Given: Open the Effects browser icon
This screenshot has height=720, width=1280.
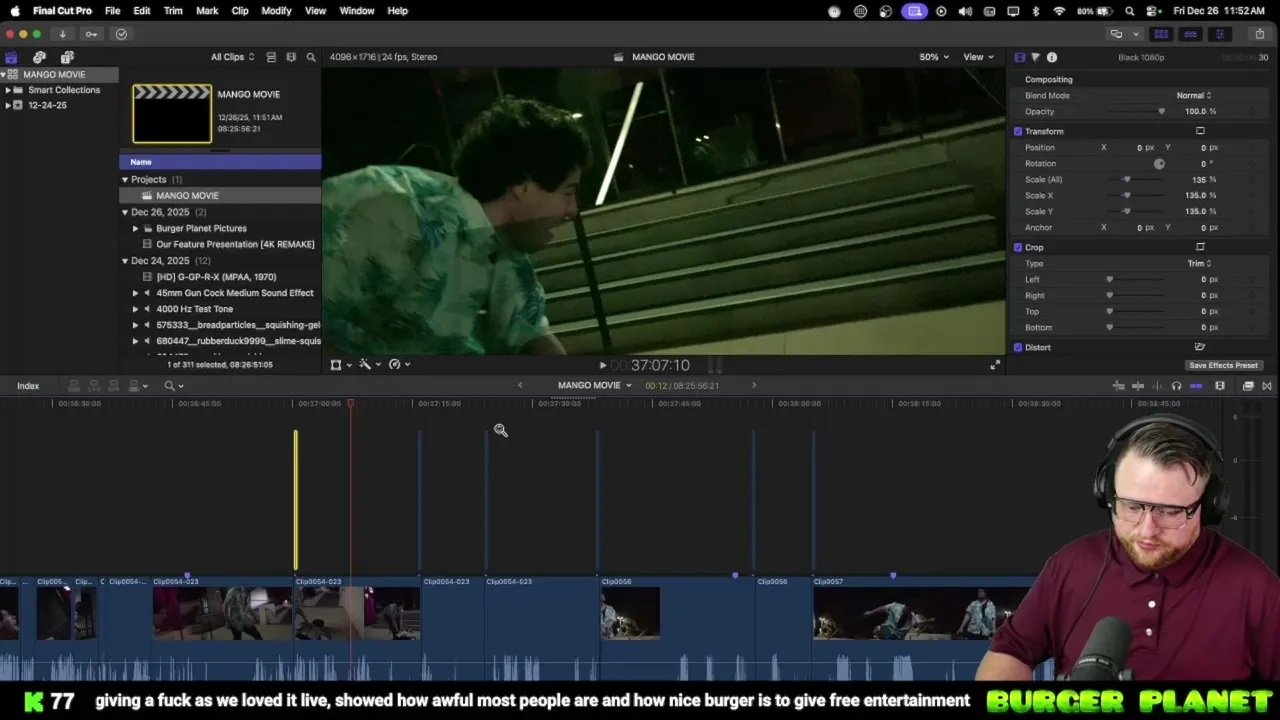Looking at the screenshot, I should pos(1248,386).
